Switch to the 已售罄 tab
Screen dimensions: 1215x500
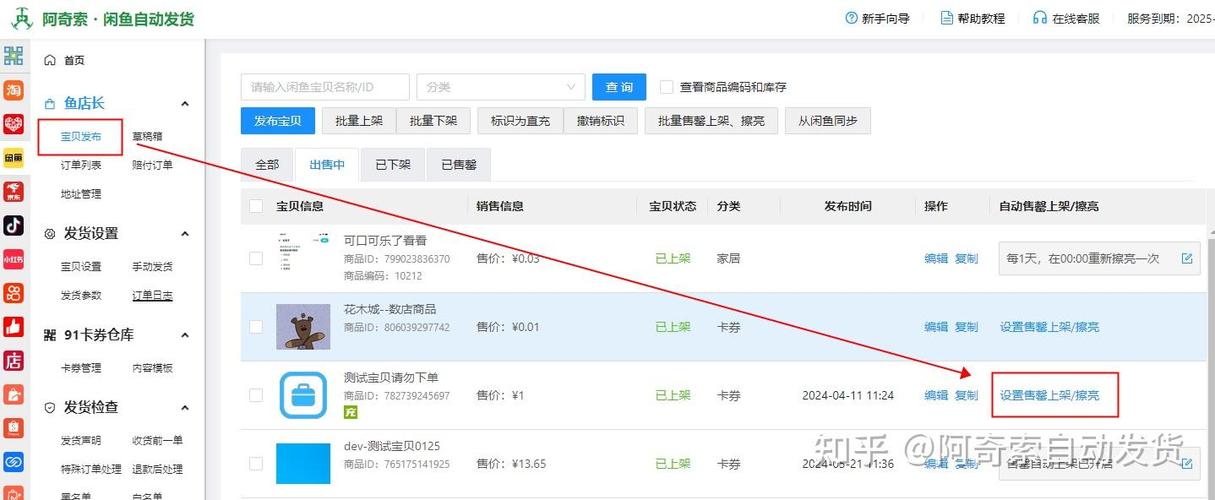coord(459,165)
